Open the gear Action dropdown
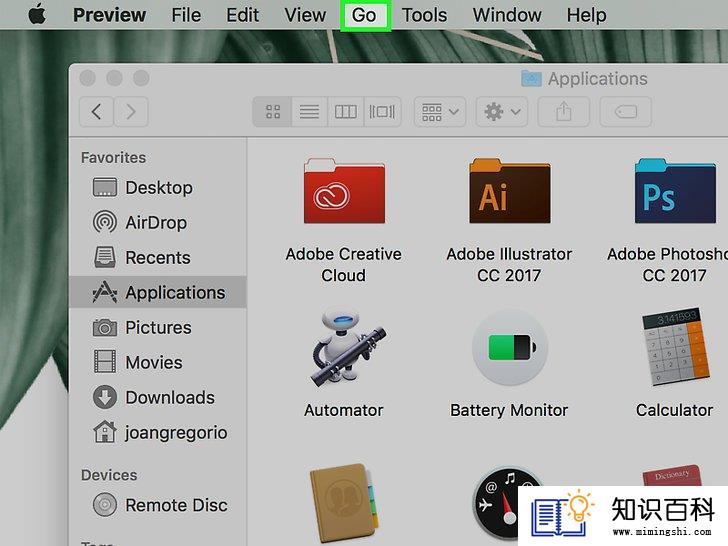The image size is (728, 546). (x=502, y=111)
